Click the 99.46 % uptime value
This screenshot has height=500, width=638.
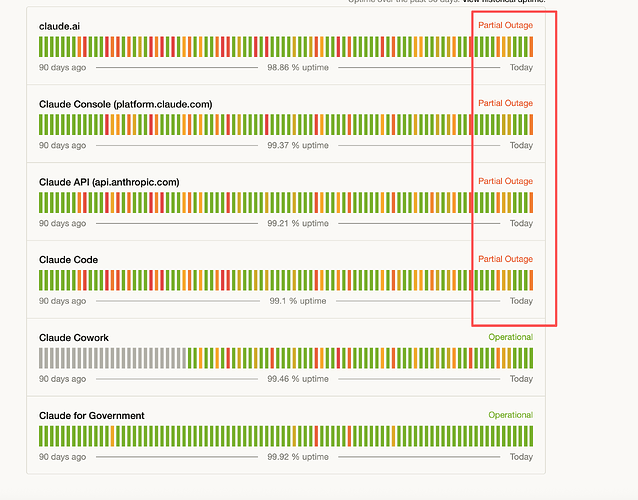pyautogui.click(x=298, y=379)
